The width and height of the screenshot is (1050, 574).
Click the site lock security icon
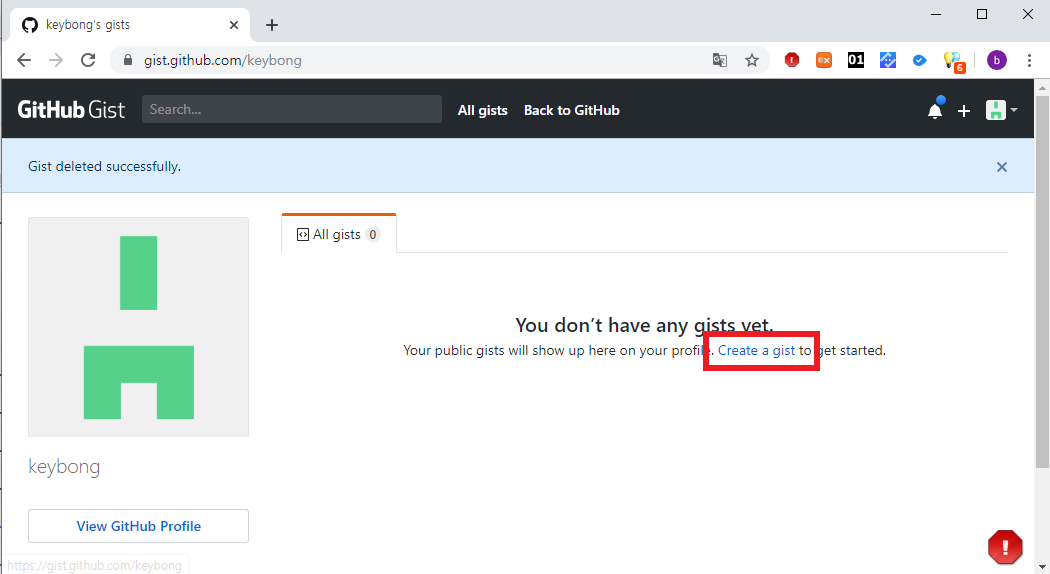128,60
